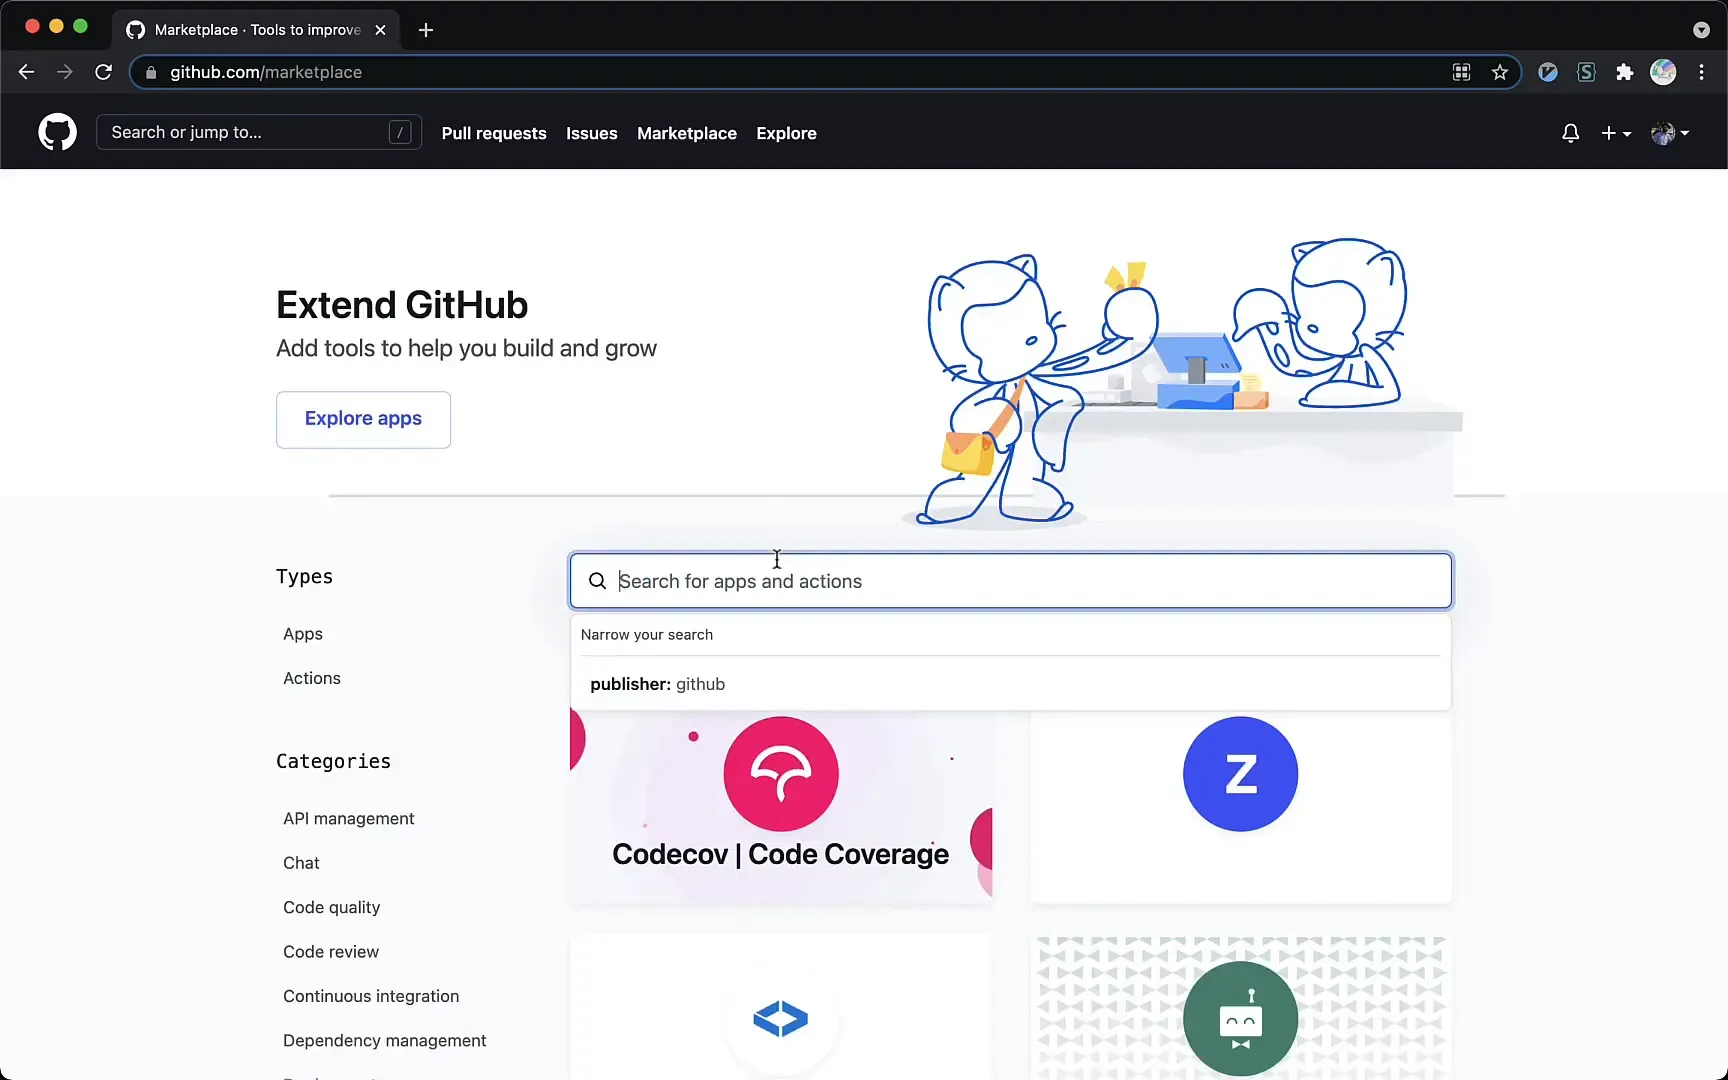The image size is (1728, 1080).
Task: Click the Extend GitHub heading
Action: 402,305
